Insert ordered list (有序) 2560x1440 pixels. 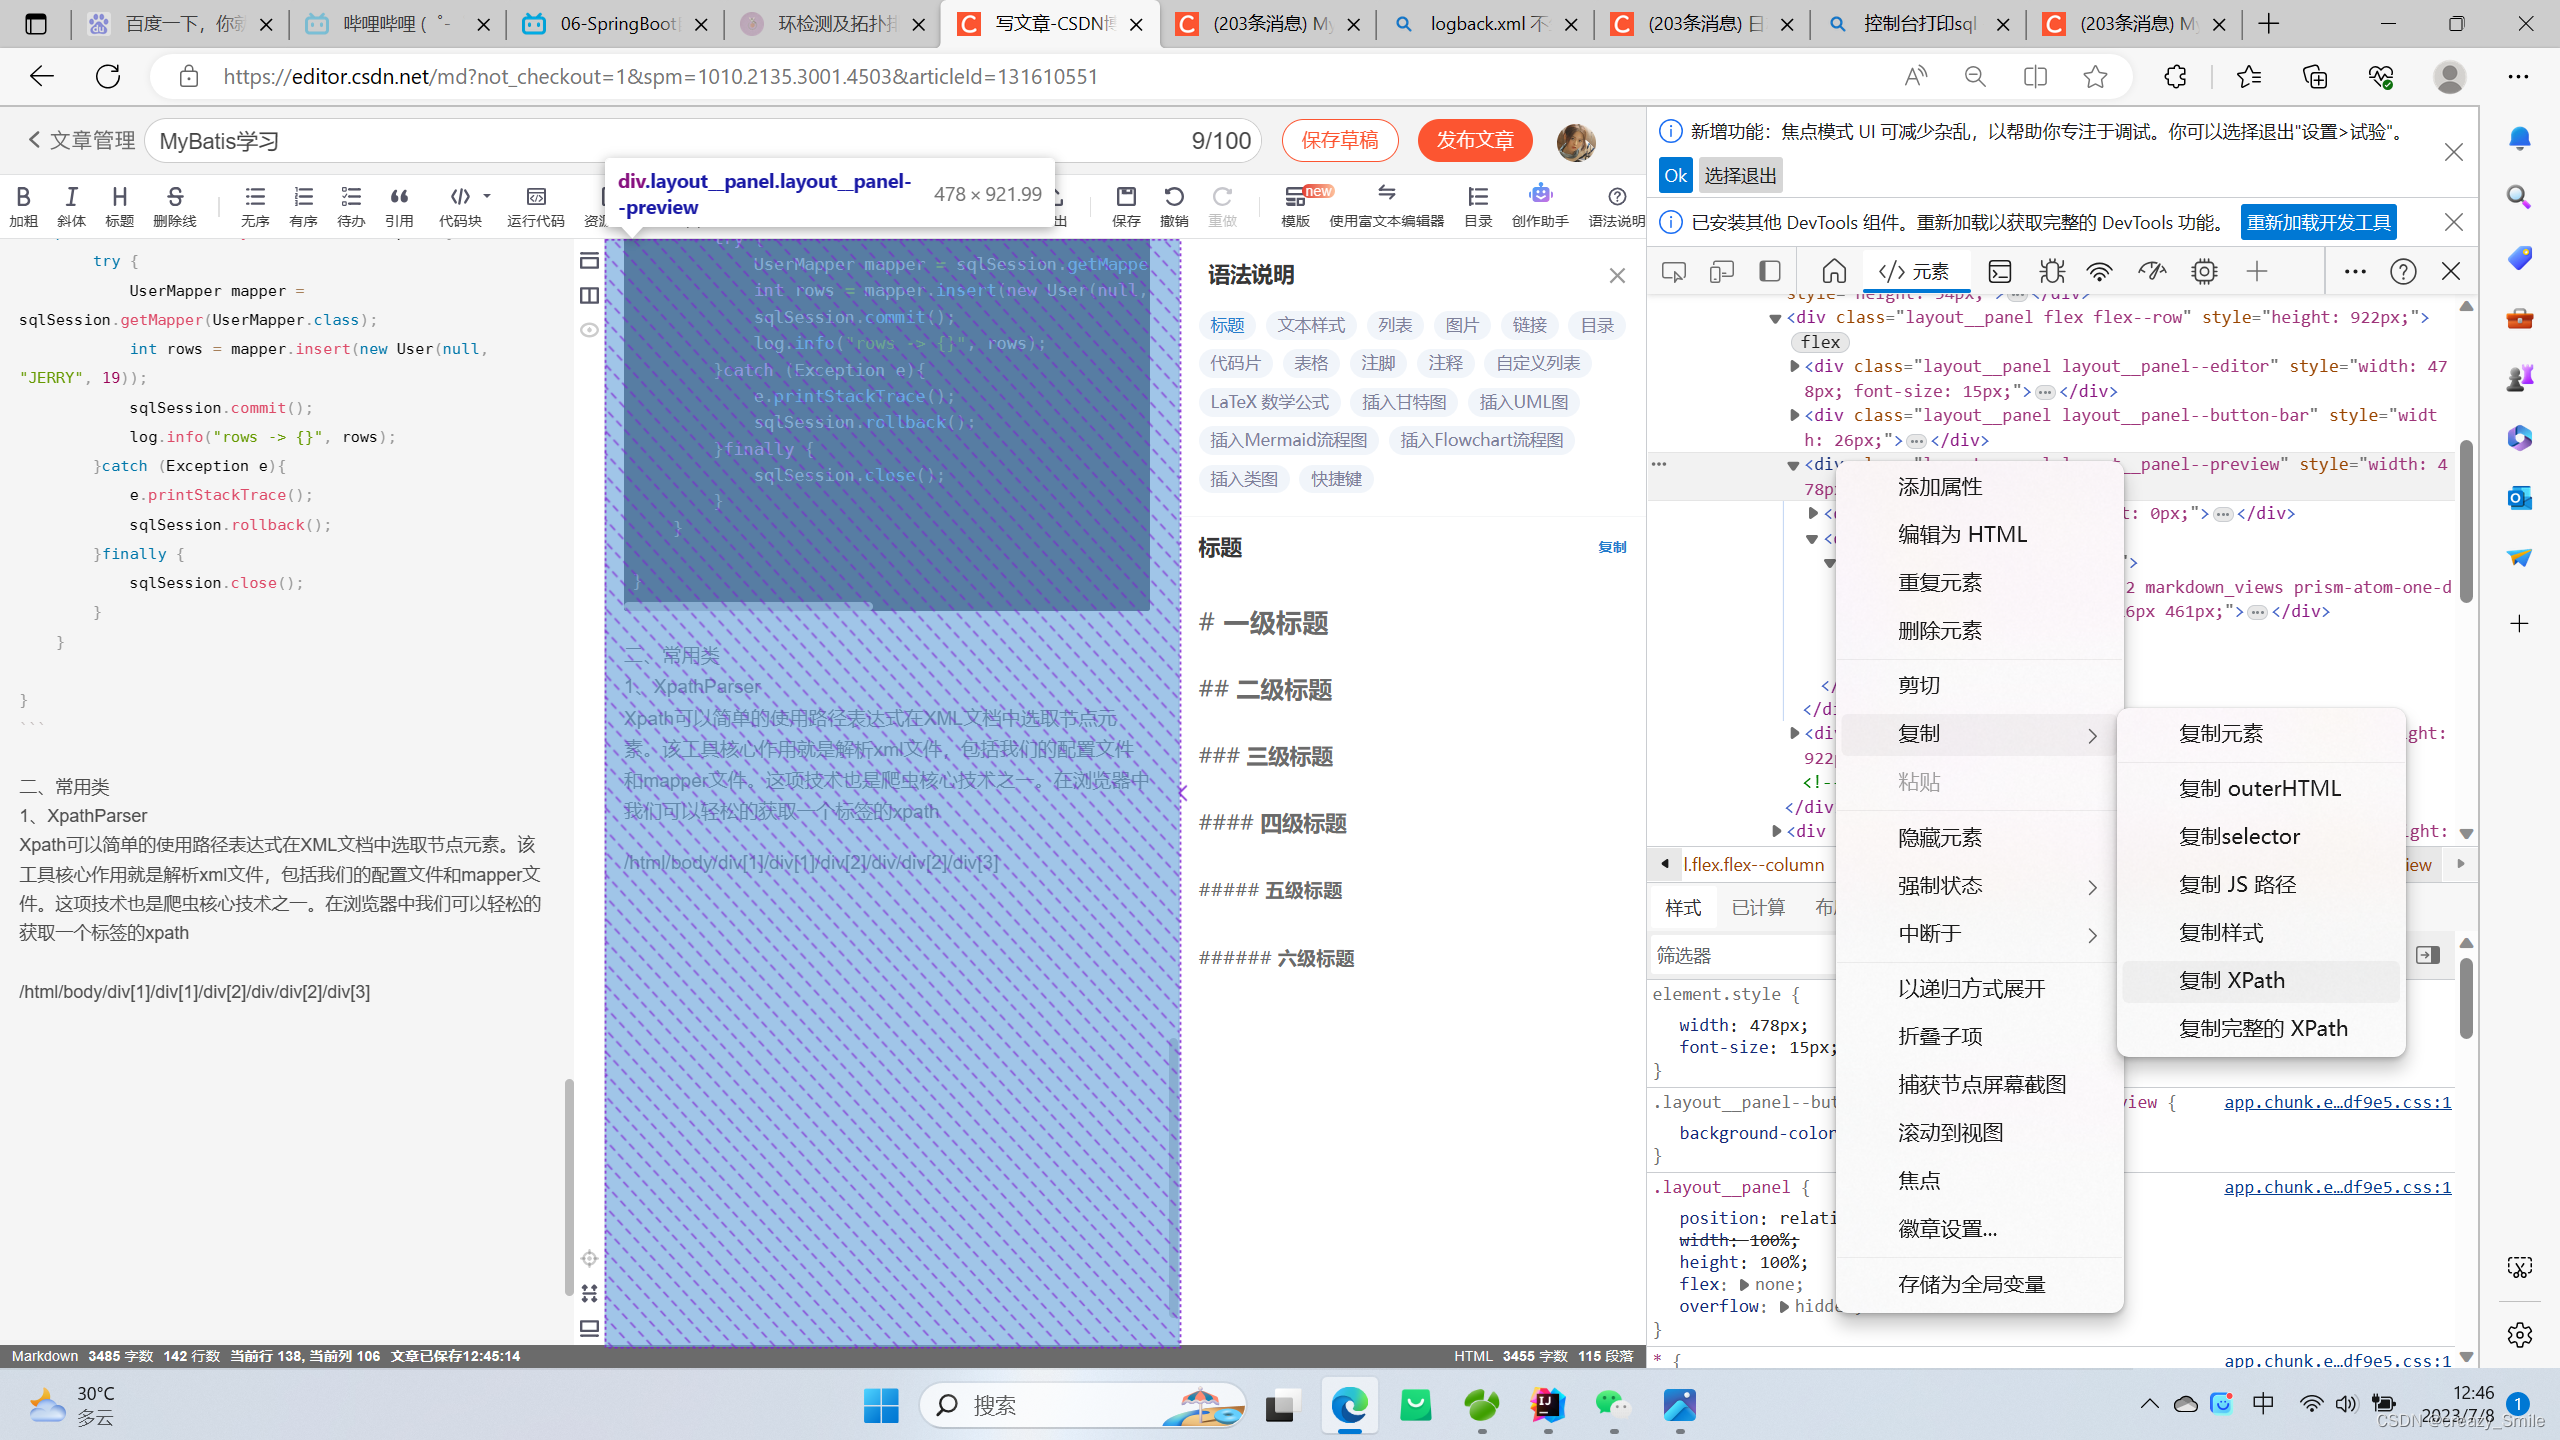303,205
